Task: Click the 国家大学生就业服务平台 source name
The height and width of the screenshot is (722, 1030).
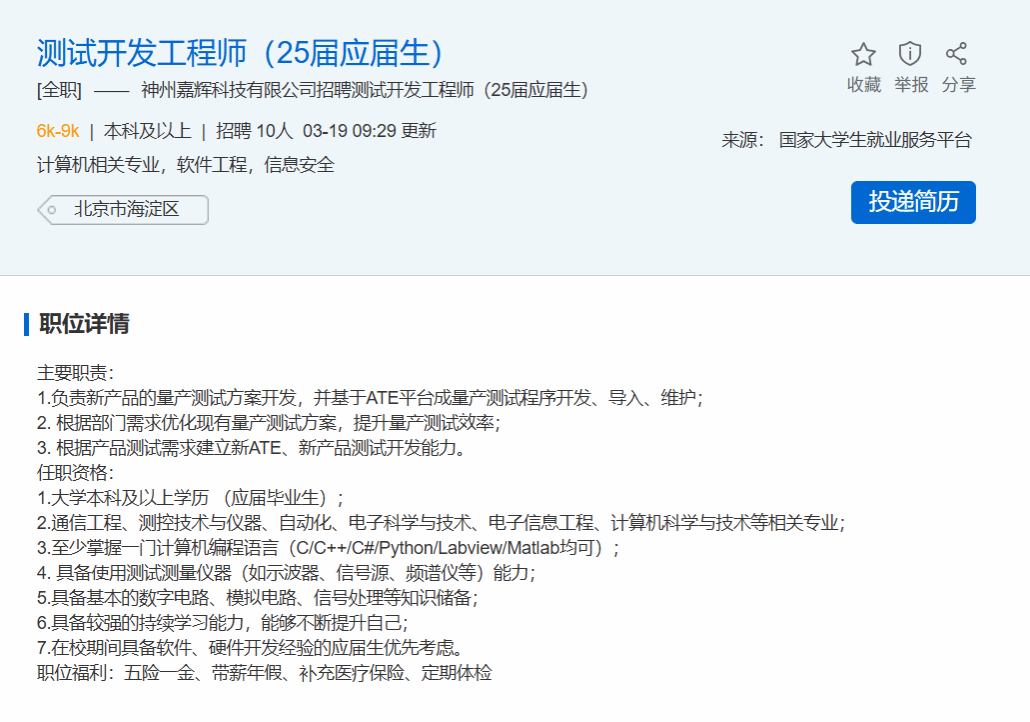Action: pos(875,140)
